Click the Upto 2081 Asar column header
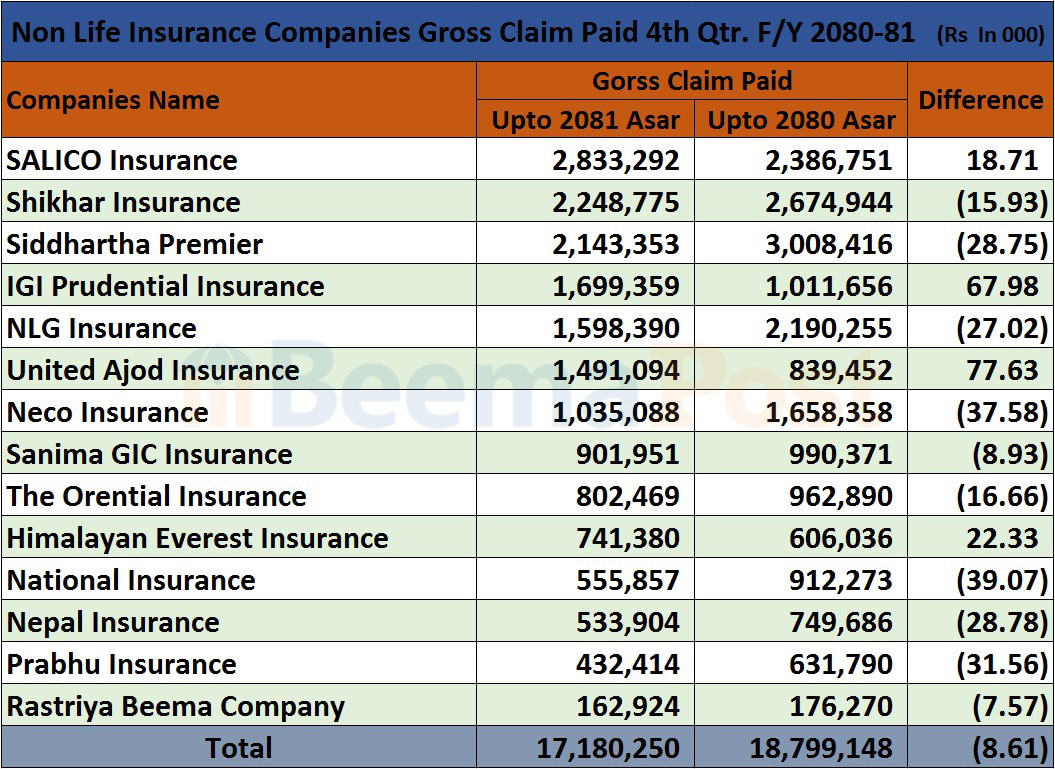 pyautogui.click(x=585, y=120)
